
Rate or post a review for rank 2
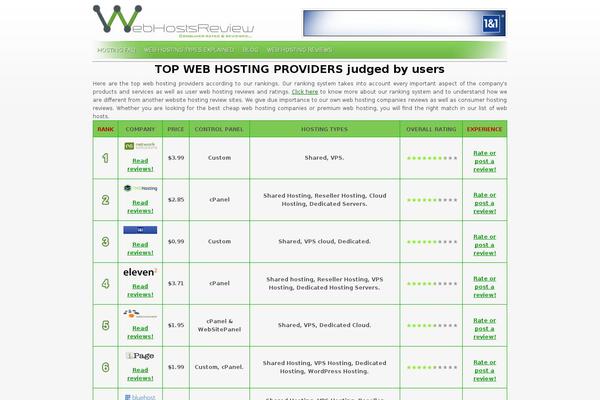click(x=484, y=203)
